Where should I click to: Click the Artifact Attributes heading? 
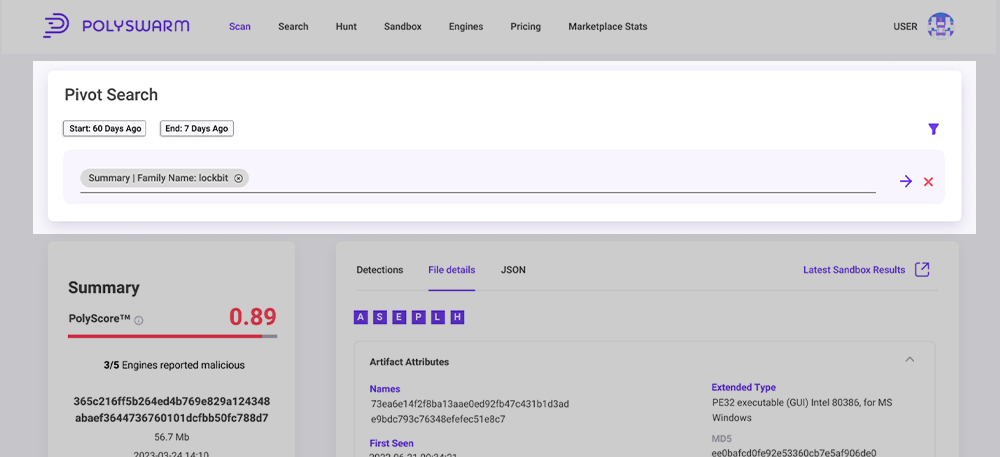[x=409, y=362]
